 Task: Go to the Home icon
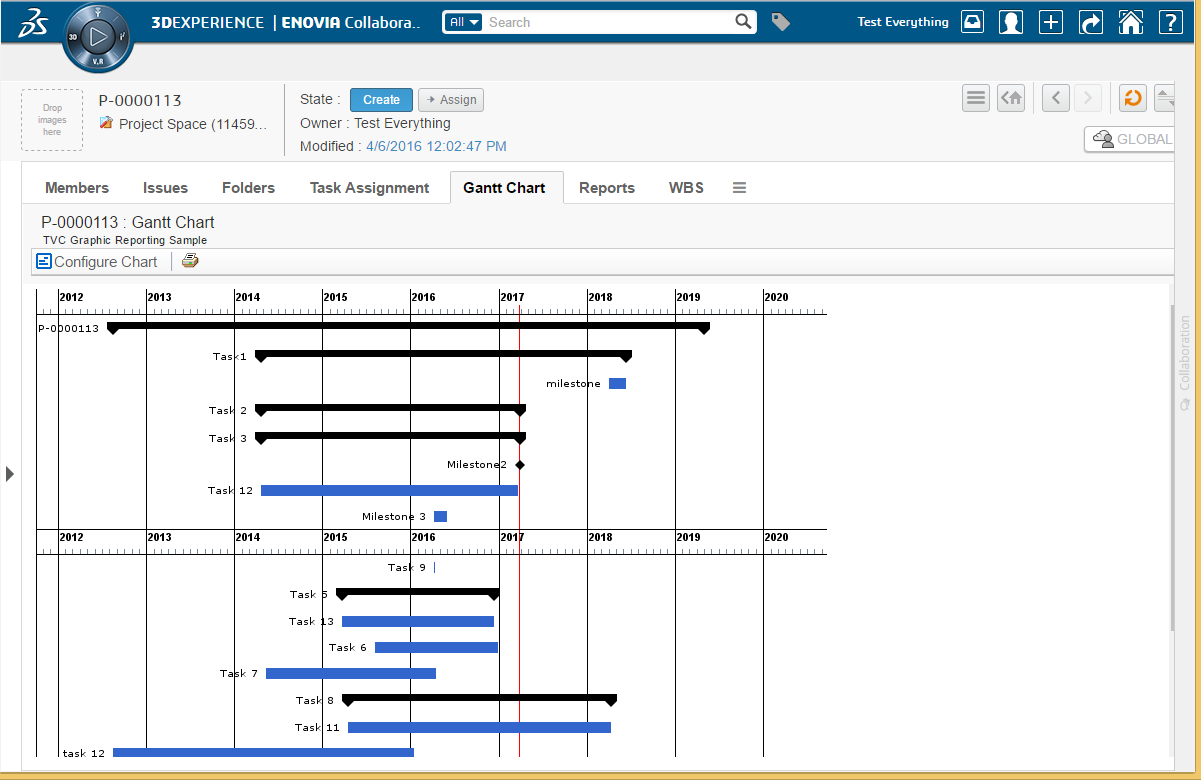[1130, 22]
